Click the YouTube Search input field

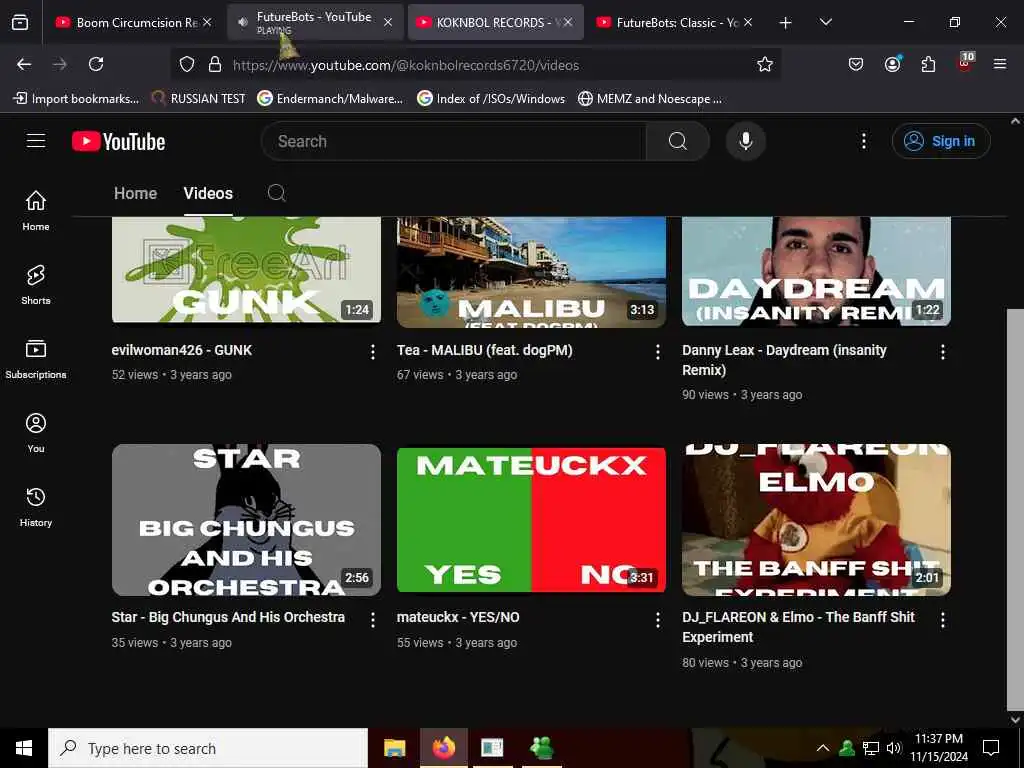click(453, 141)
